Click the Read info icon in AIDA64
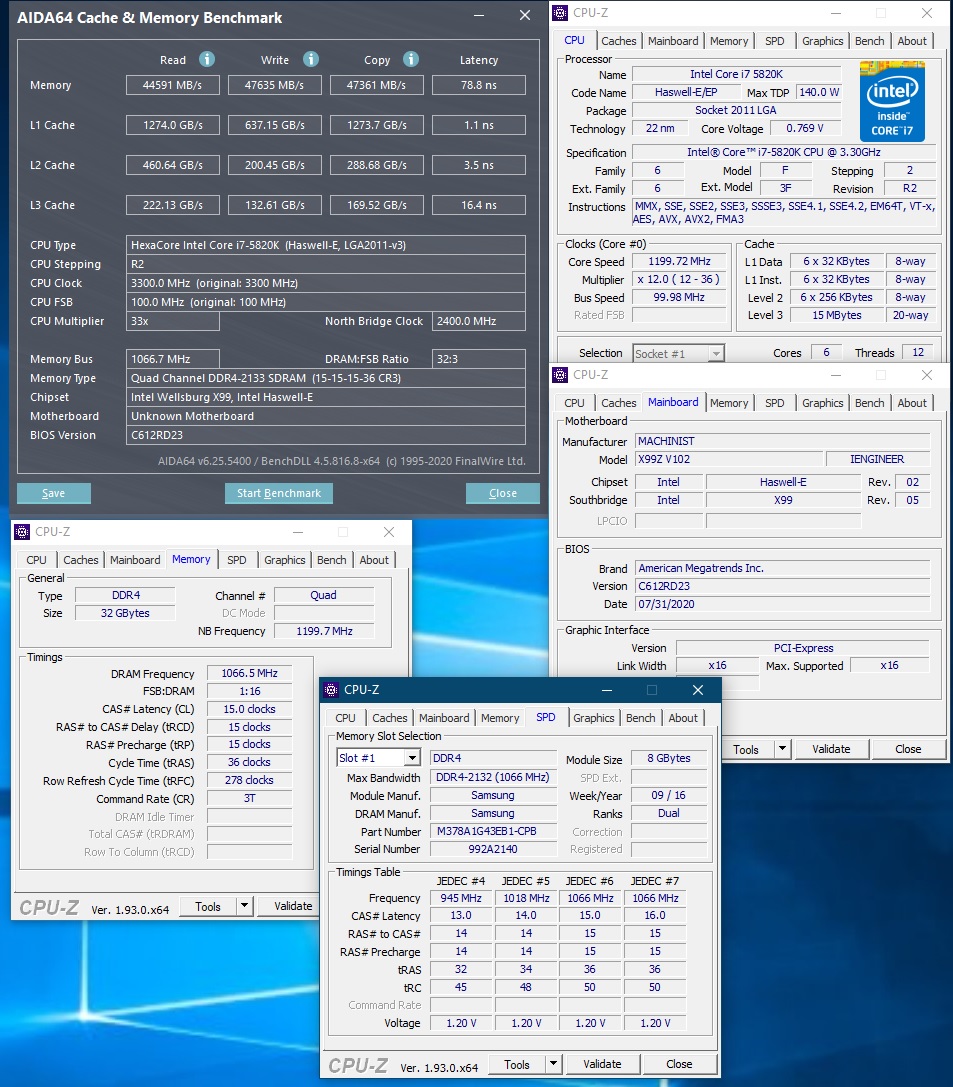The width and height of the screenshot is (953, 1087). point(207,59)
